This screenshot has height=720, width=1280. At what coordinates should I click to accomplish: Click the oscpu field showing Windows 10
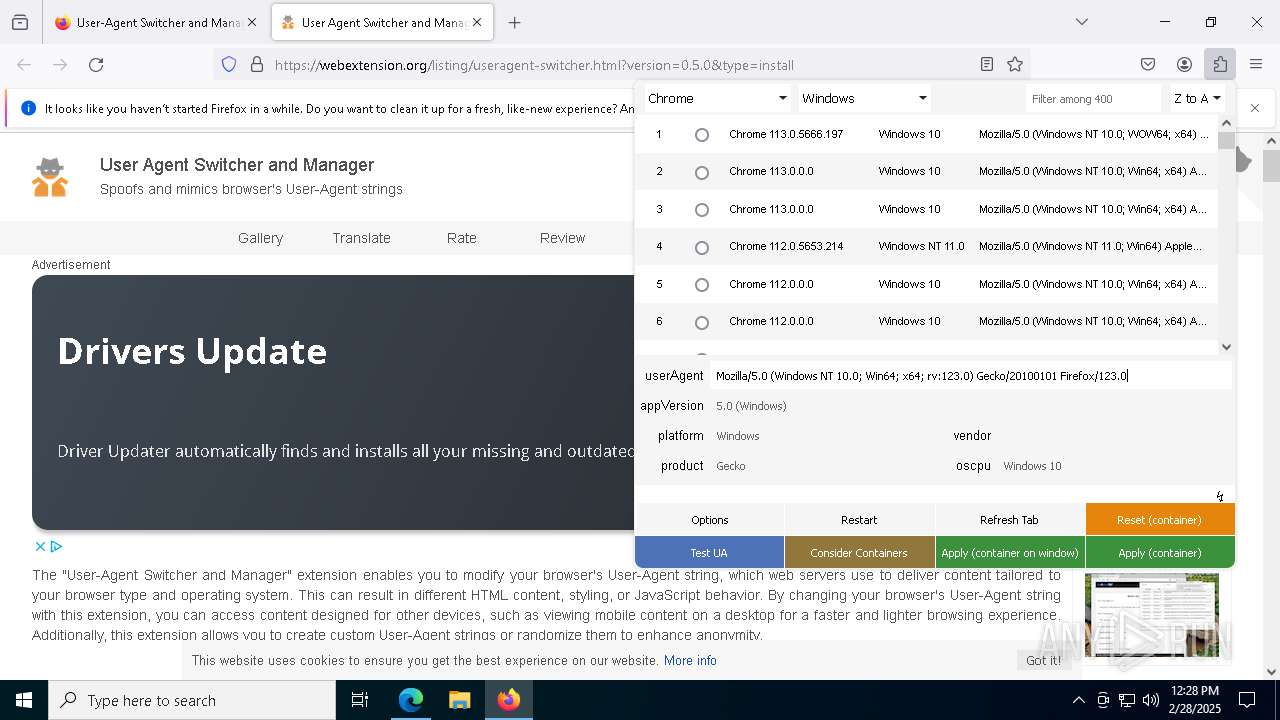point(1115,466)
